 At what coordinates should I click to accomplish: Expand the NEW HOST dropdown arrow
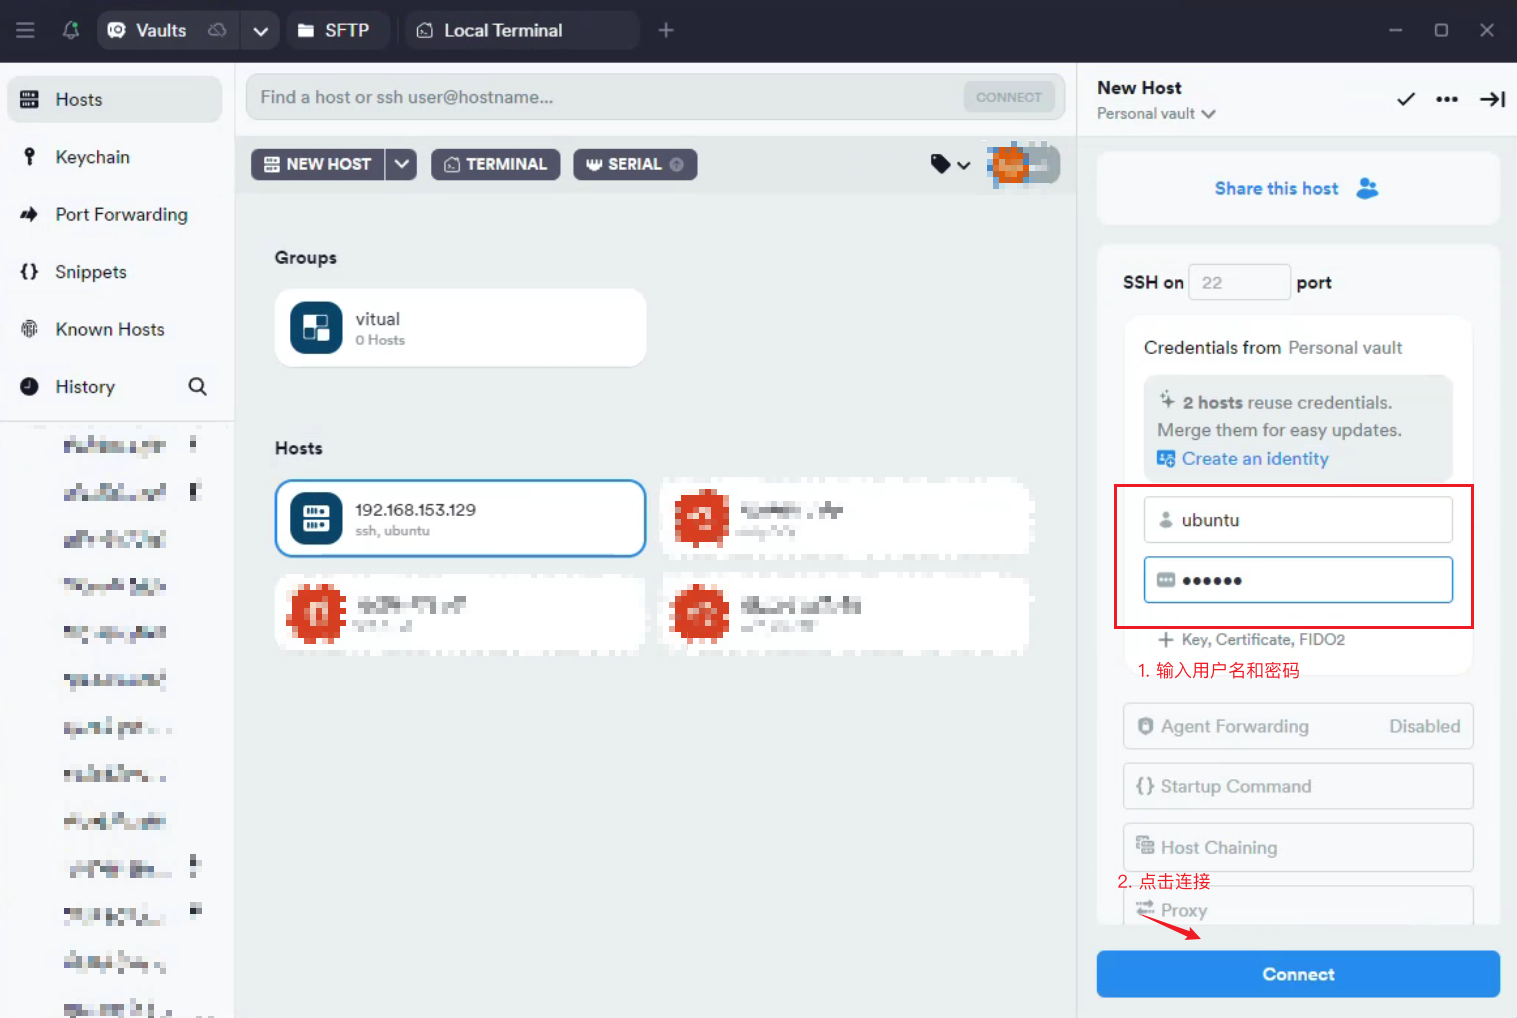[x=402, y=164]
